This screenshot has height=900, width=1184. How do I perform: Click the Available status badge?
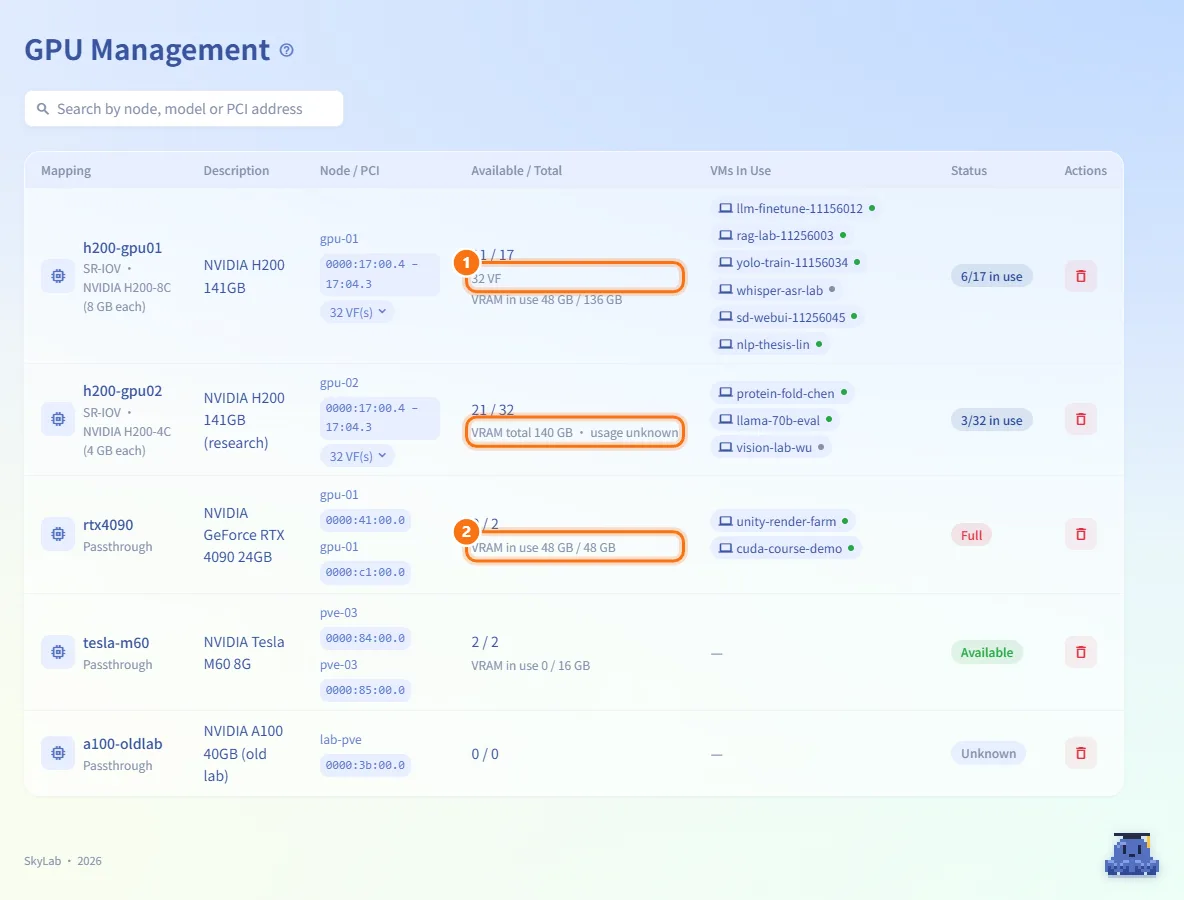(x=987, y=652)
